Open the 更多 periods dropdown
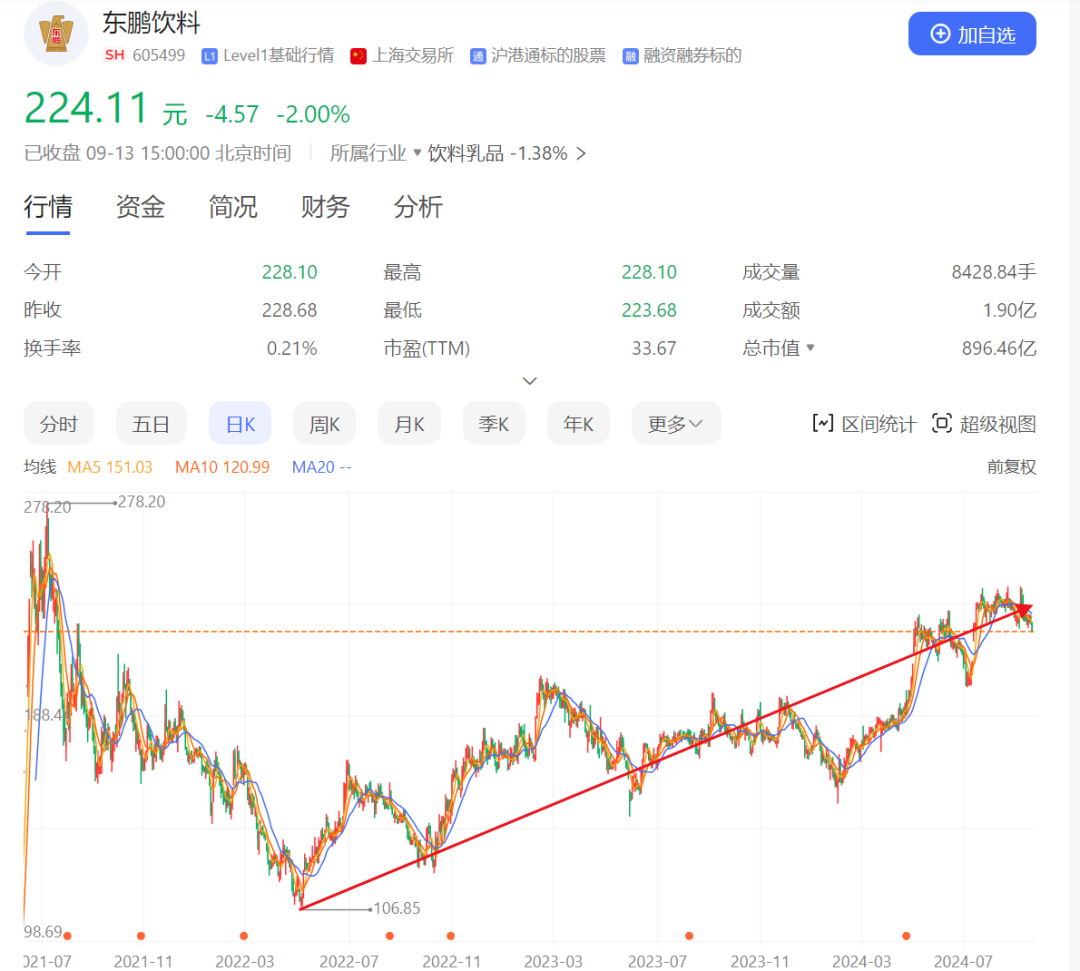This screenshot has height=971, width=1080. pyautogui.click(x=676, y=424)
